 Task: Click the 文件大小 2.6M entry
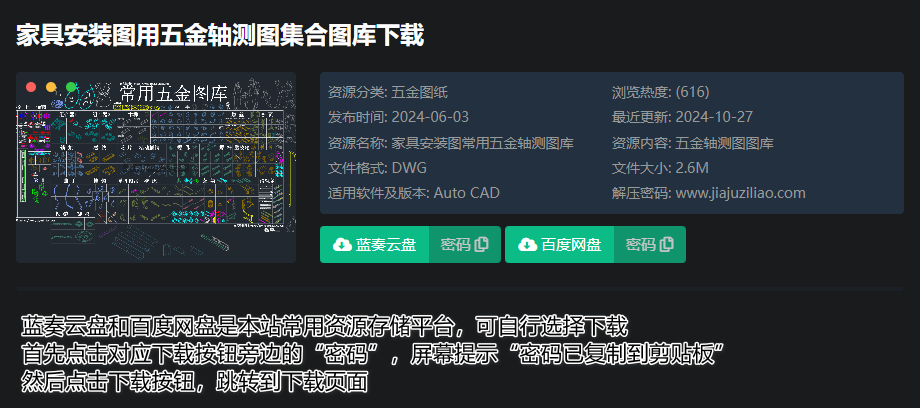pos(661,168)
